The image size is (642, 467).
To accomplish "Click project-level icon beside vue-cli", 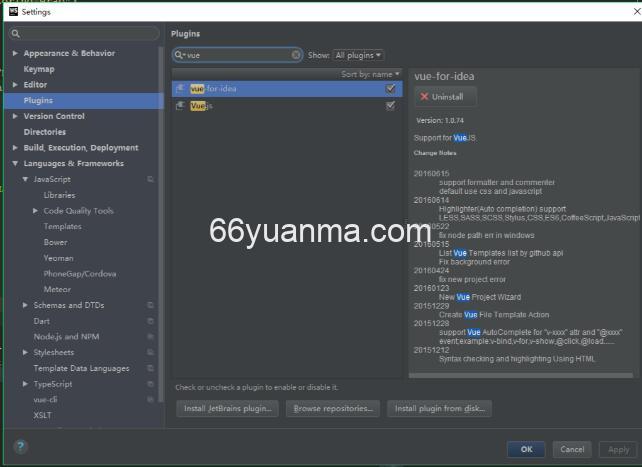I will 150,399.
